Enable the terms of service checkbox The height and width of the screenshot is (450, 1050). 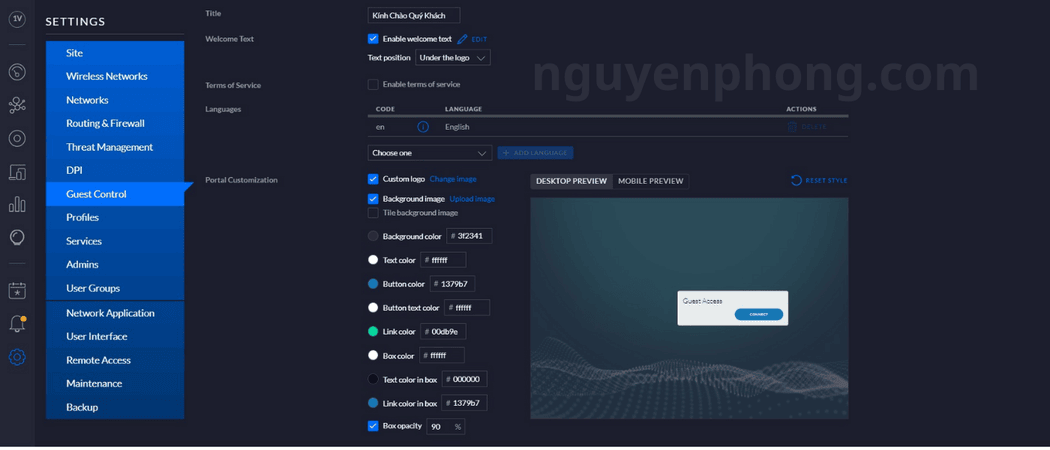pos(373,85)
